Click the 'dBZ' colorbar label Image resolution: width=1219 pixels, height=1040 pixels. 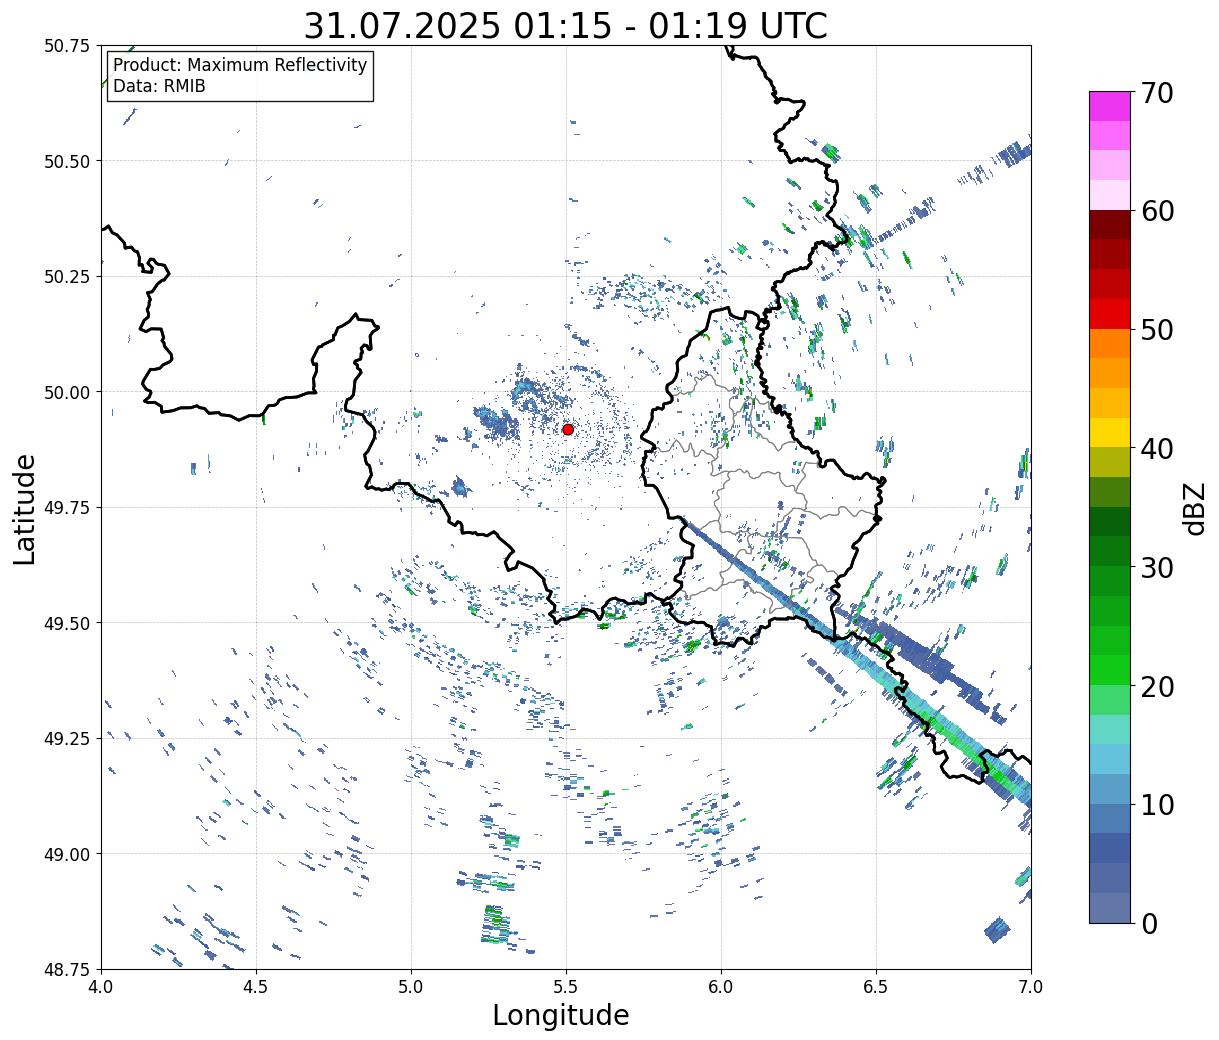click(x=1194, y=508)
